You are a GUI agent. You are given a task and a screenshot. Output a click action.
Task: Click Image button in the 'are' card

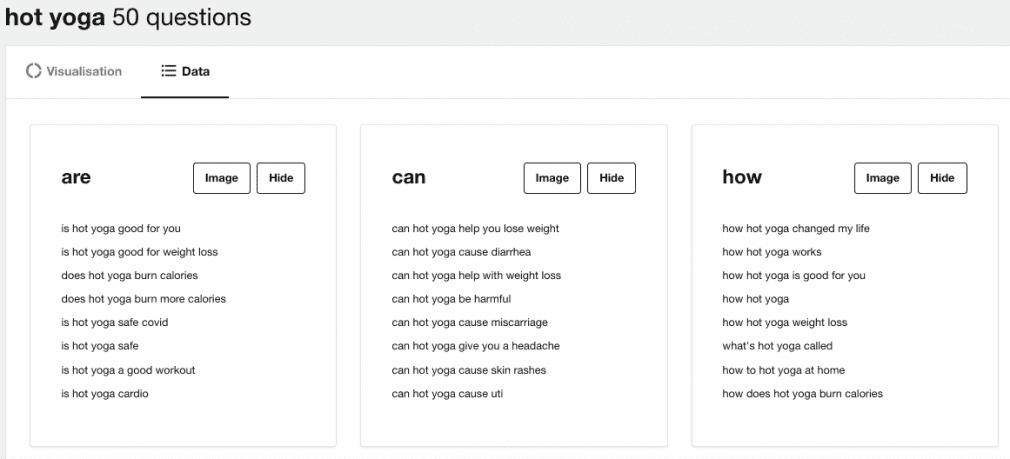[x=222, y=178]
